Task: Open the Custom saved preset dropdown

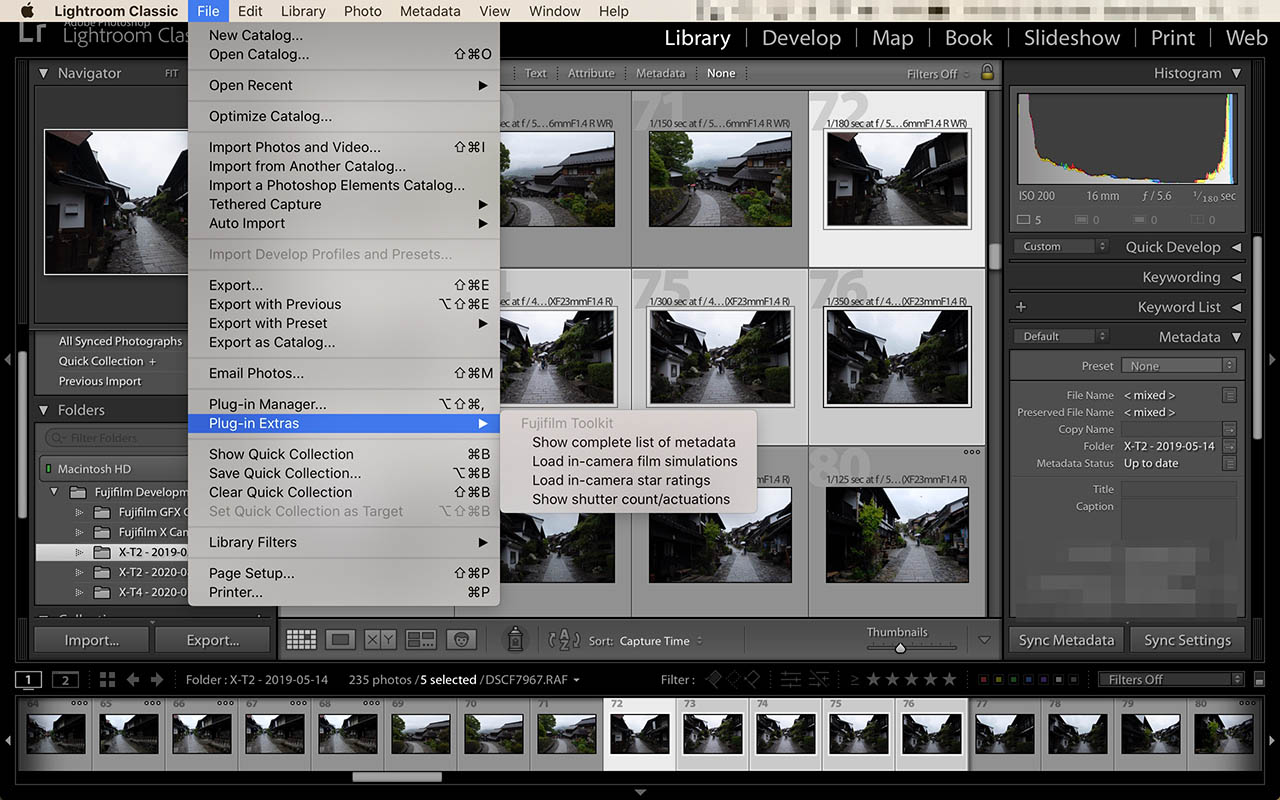Action: [x=1061, y=247]
